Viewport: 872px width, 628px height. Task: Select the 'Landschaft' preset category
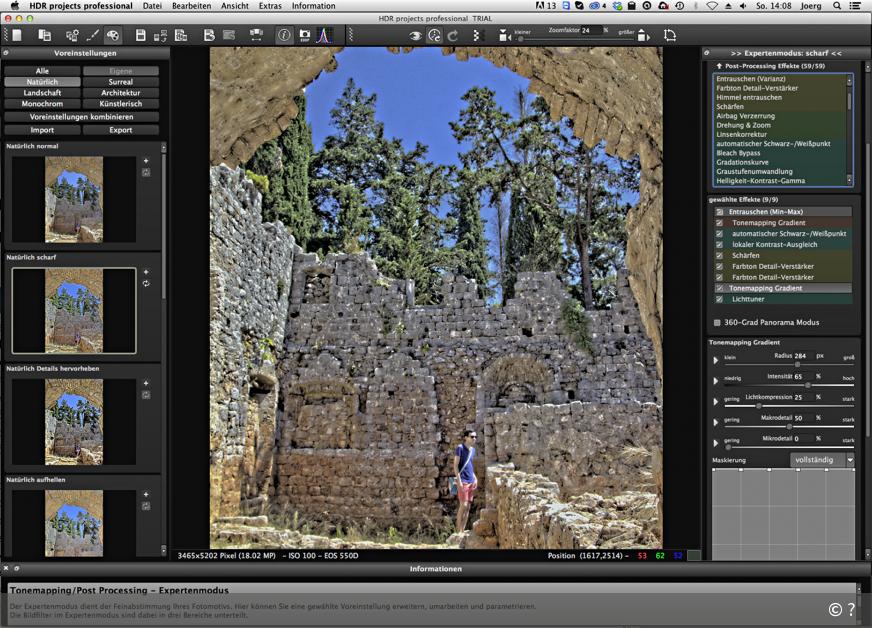click(42, 93)
